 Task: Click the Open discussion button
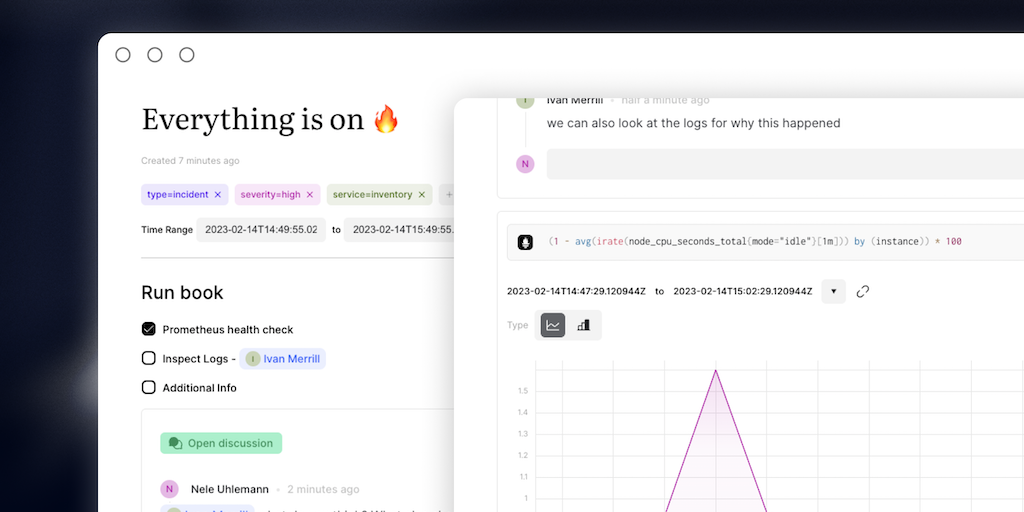[221, 443]
